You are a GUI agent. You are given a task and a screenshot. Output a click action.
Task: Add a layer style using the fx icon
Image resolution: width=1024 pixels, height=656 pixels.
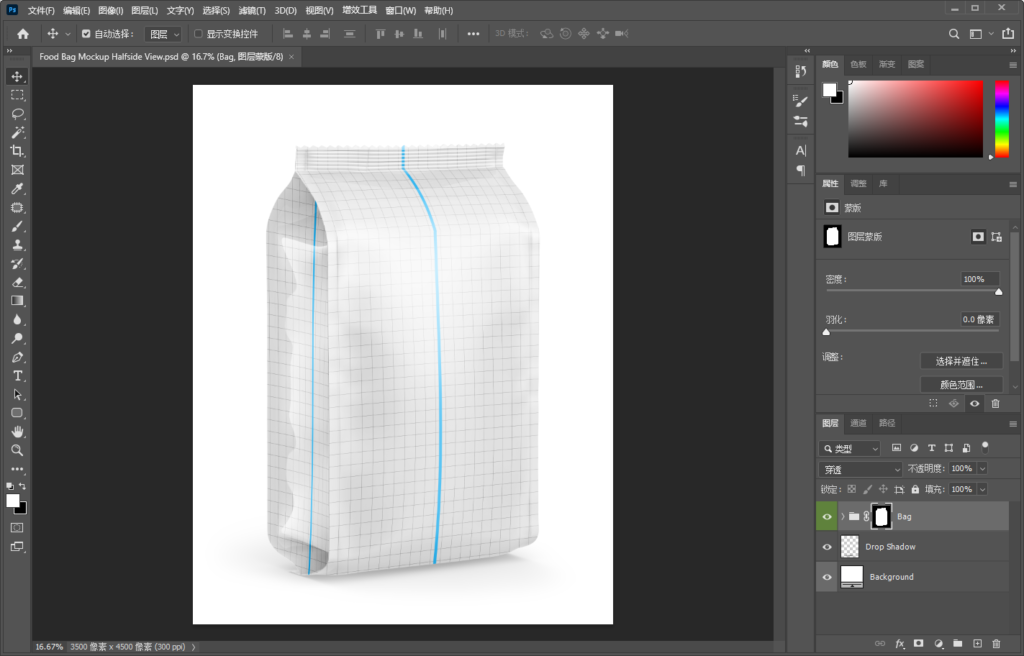[899, 644]
